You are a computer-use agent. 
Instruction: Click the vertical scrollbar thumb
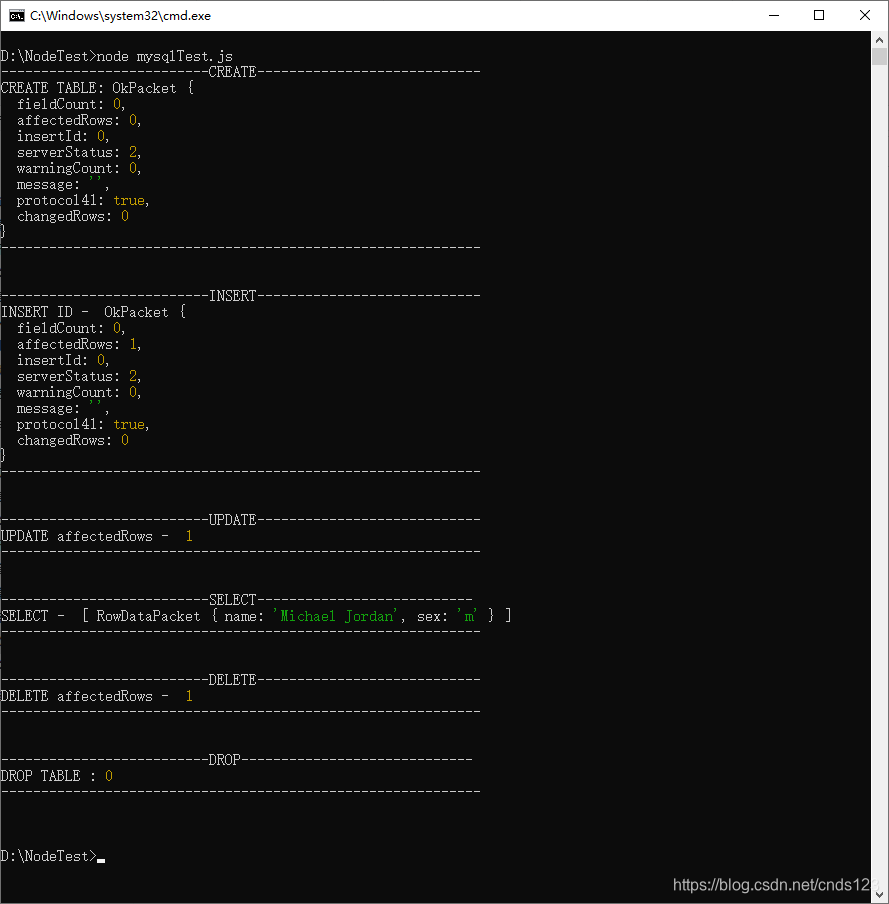point(879,56)
